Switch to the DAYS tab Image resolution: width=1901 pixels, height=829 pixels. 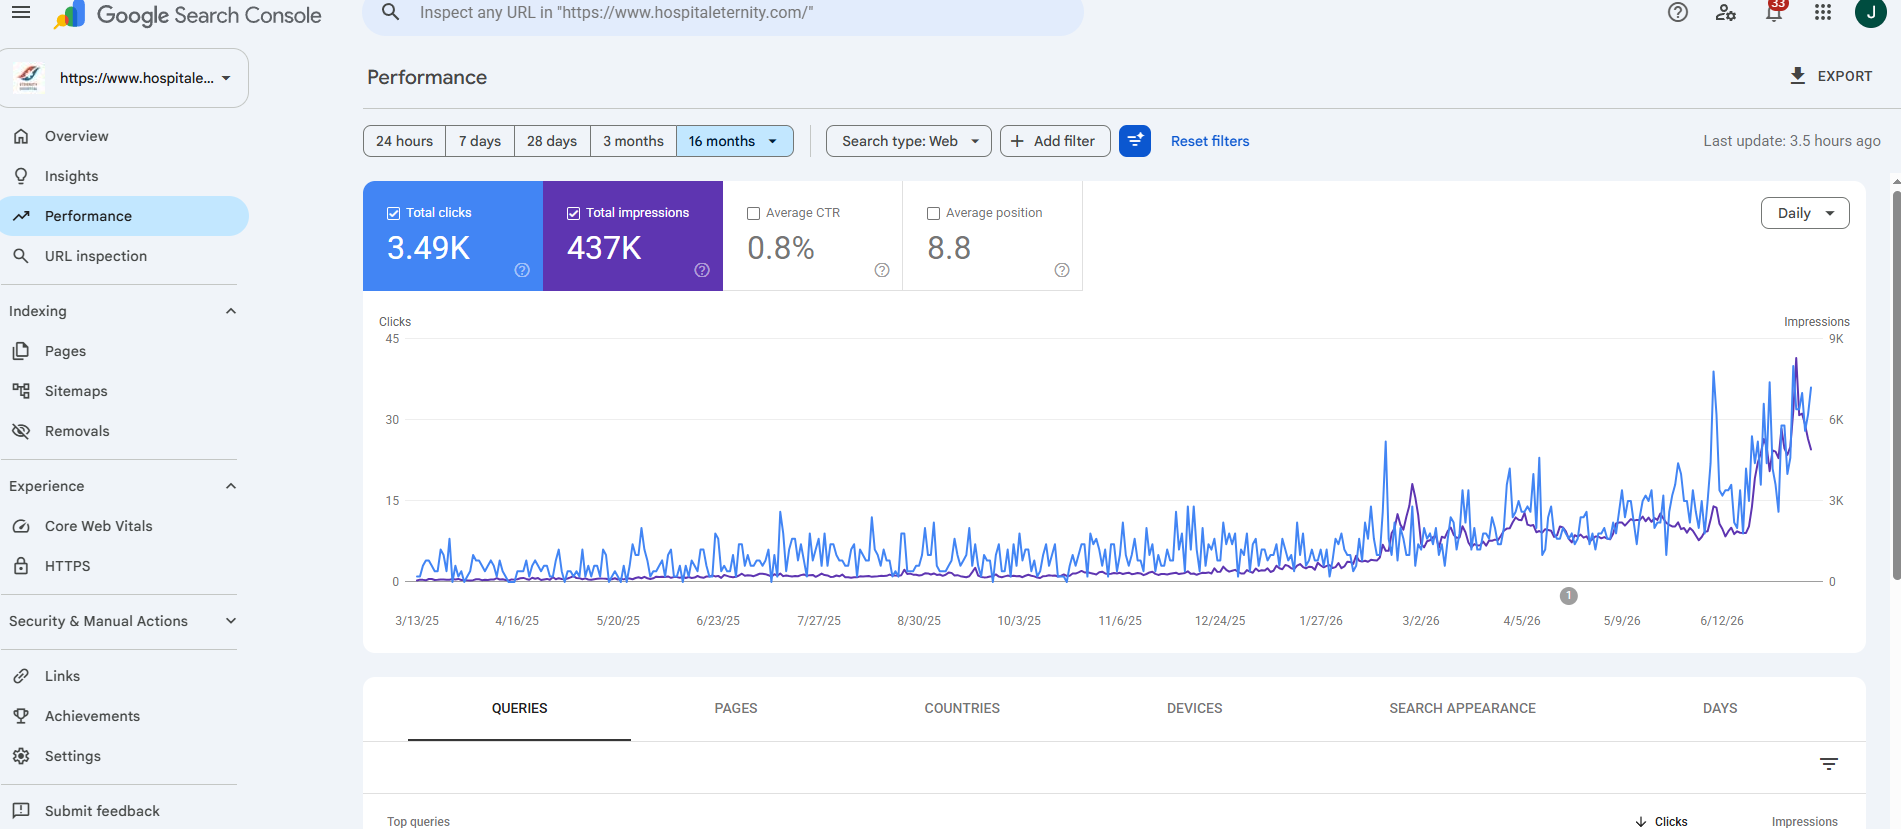[1720, 708]
